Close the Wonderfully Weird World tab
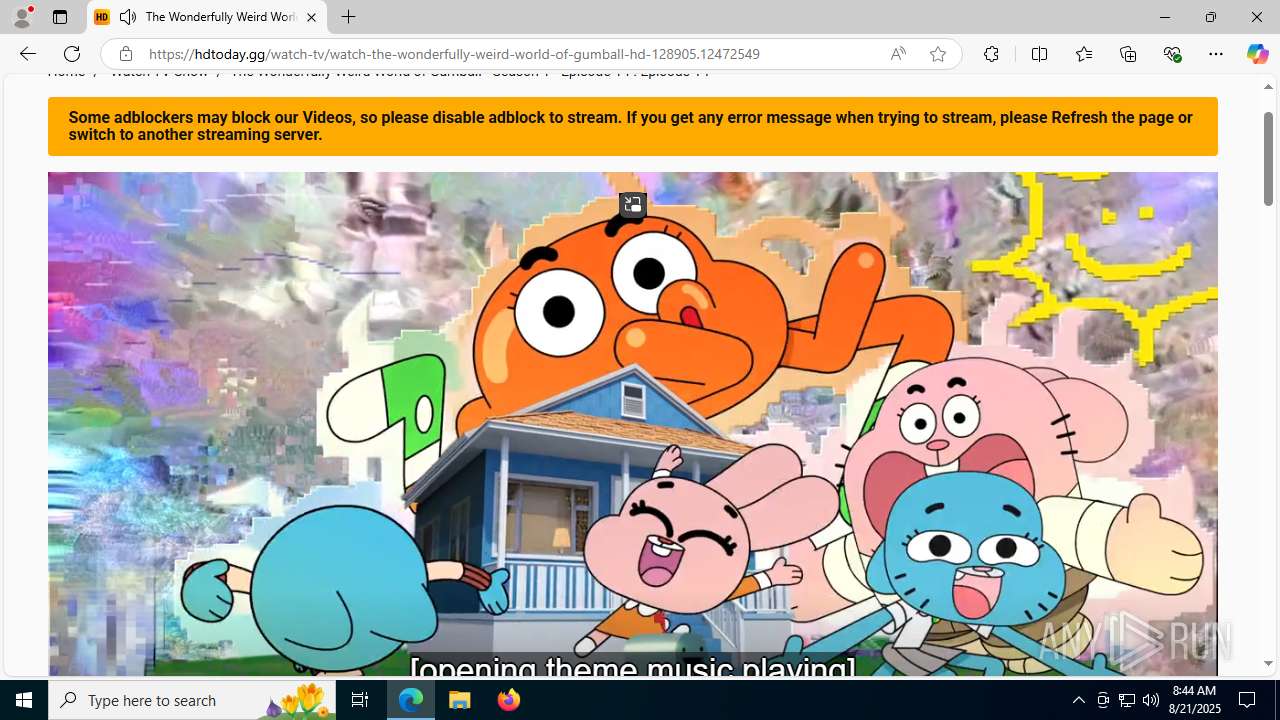This screenshot has width=1280, height=720. pyautogui.click(x=311, y=17)
